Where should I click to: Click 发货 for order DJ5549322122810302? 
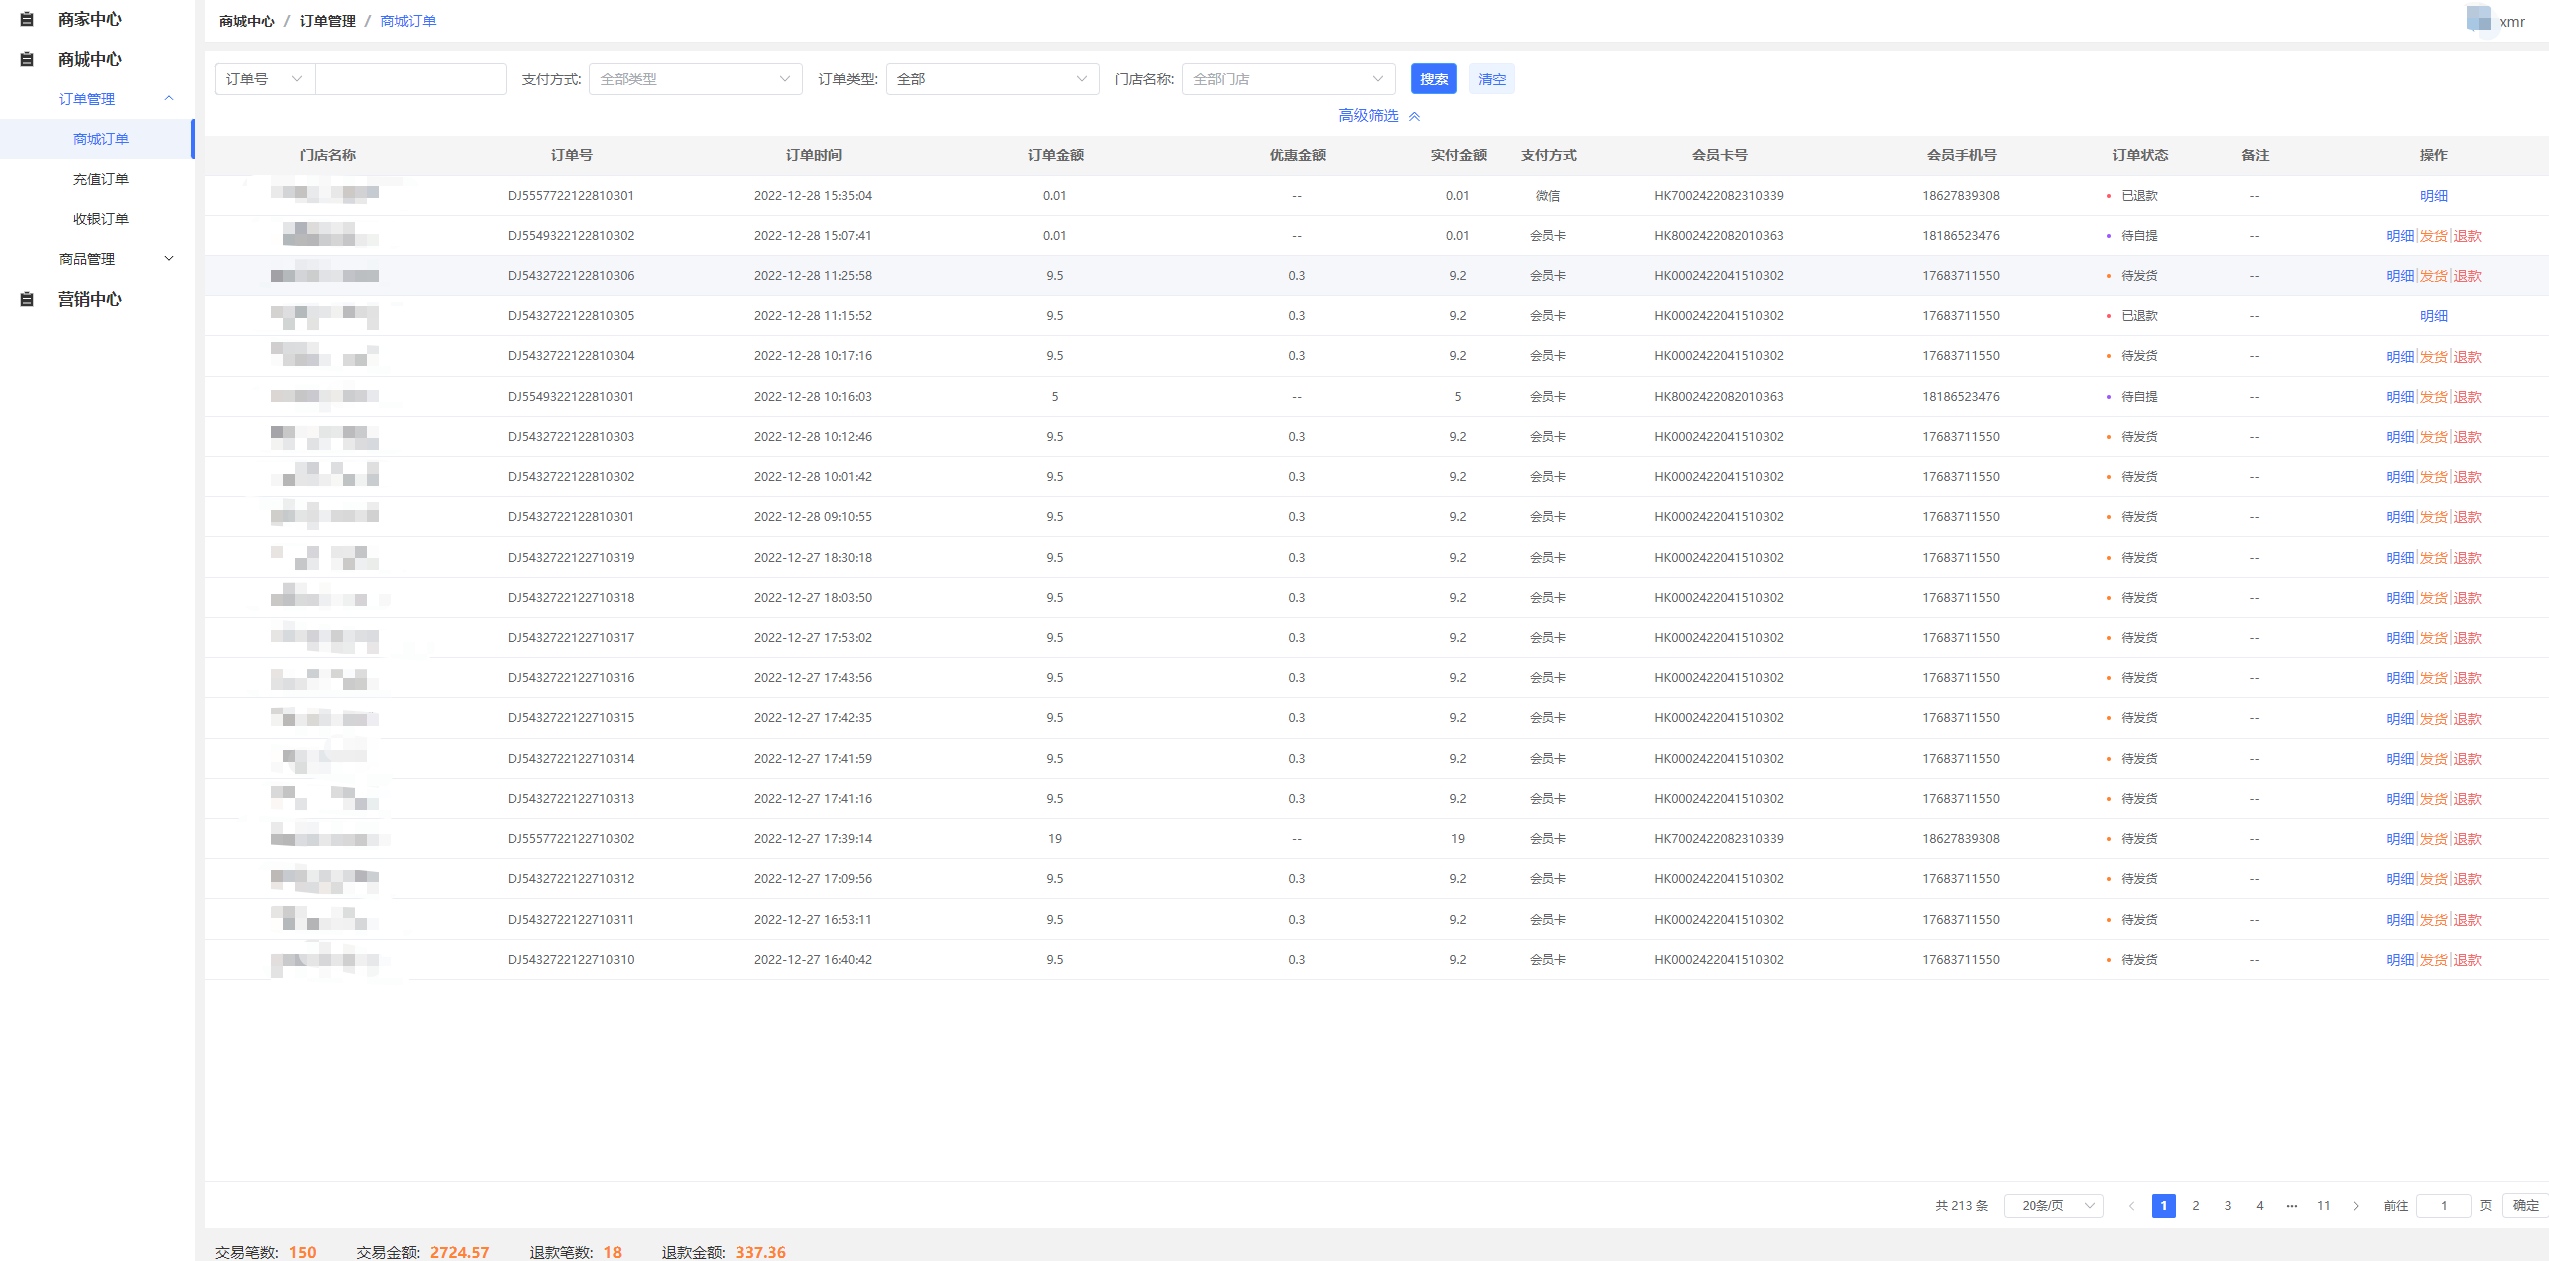[x=2433, y=235]
